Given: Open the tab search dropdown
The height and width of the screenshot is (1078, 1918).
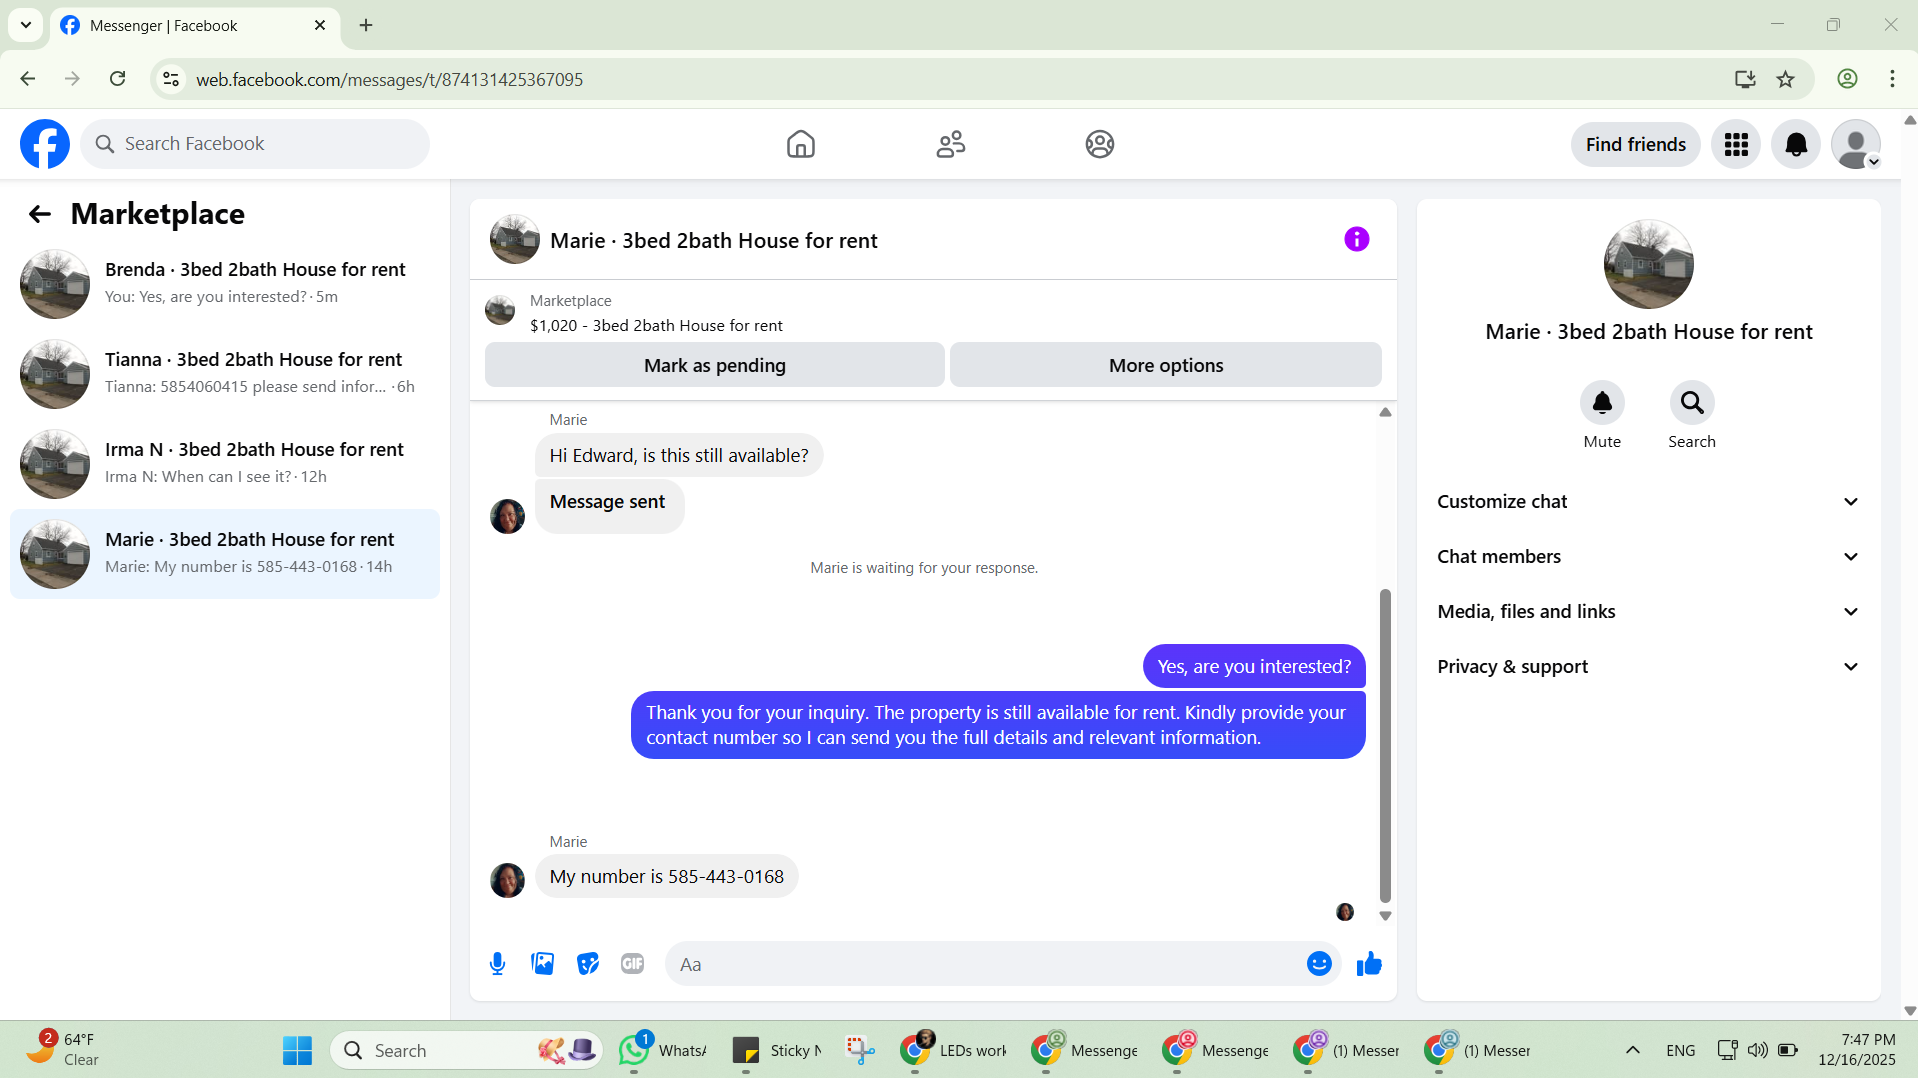Looking at the screenshot, I should click(x=26, y=25).
